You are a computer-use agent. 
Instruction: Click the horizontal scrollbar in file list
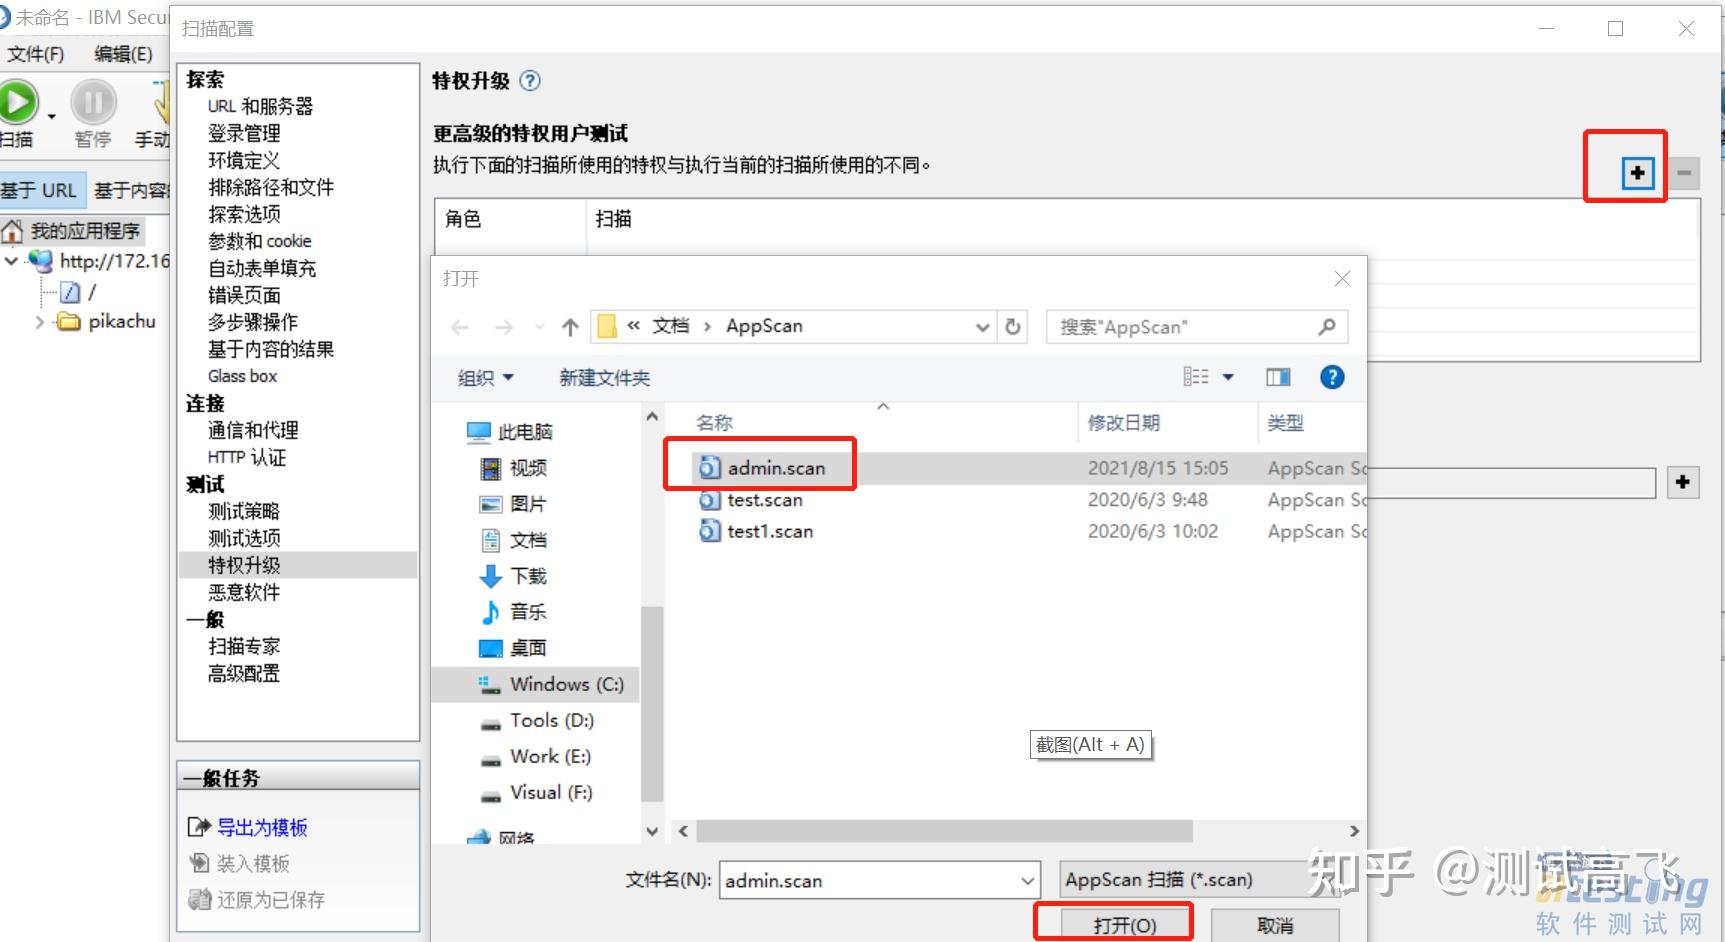tap(944, 831)
